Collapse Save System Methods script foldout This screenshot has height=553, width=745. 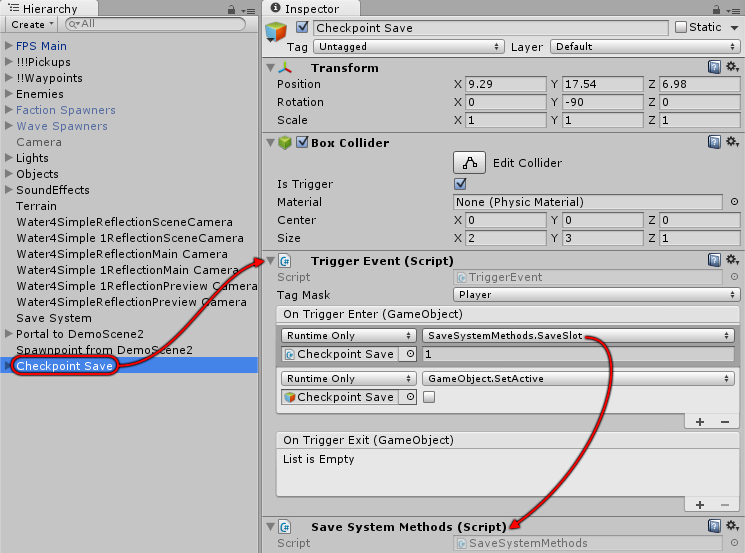coord(270,526)
